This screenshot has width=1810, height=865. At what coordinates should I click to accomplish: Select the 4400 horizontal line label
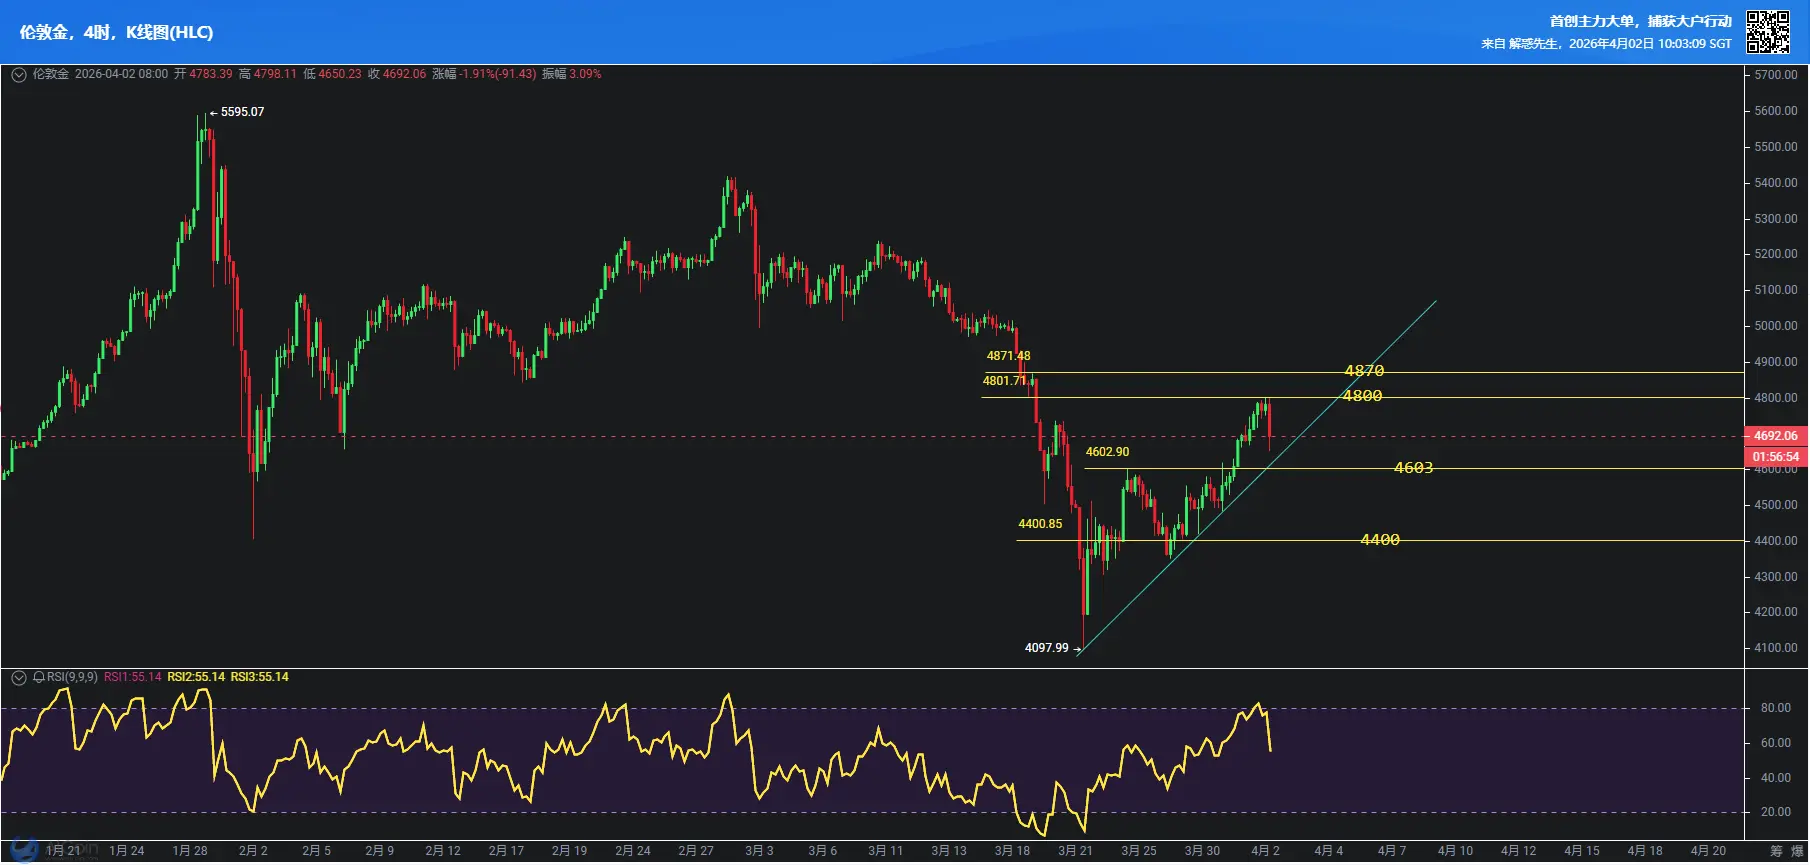tap(1381, 541)
